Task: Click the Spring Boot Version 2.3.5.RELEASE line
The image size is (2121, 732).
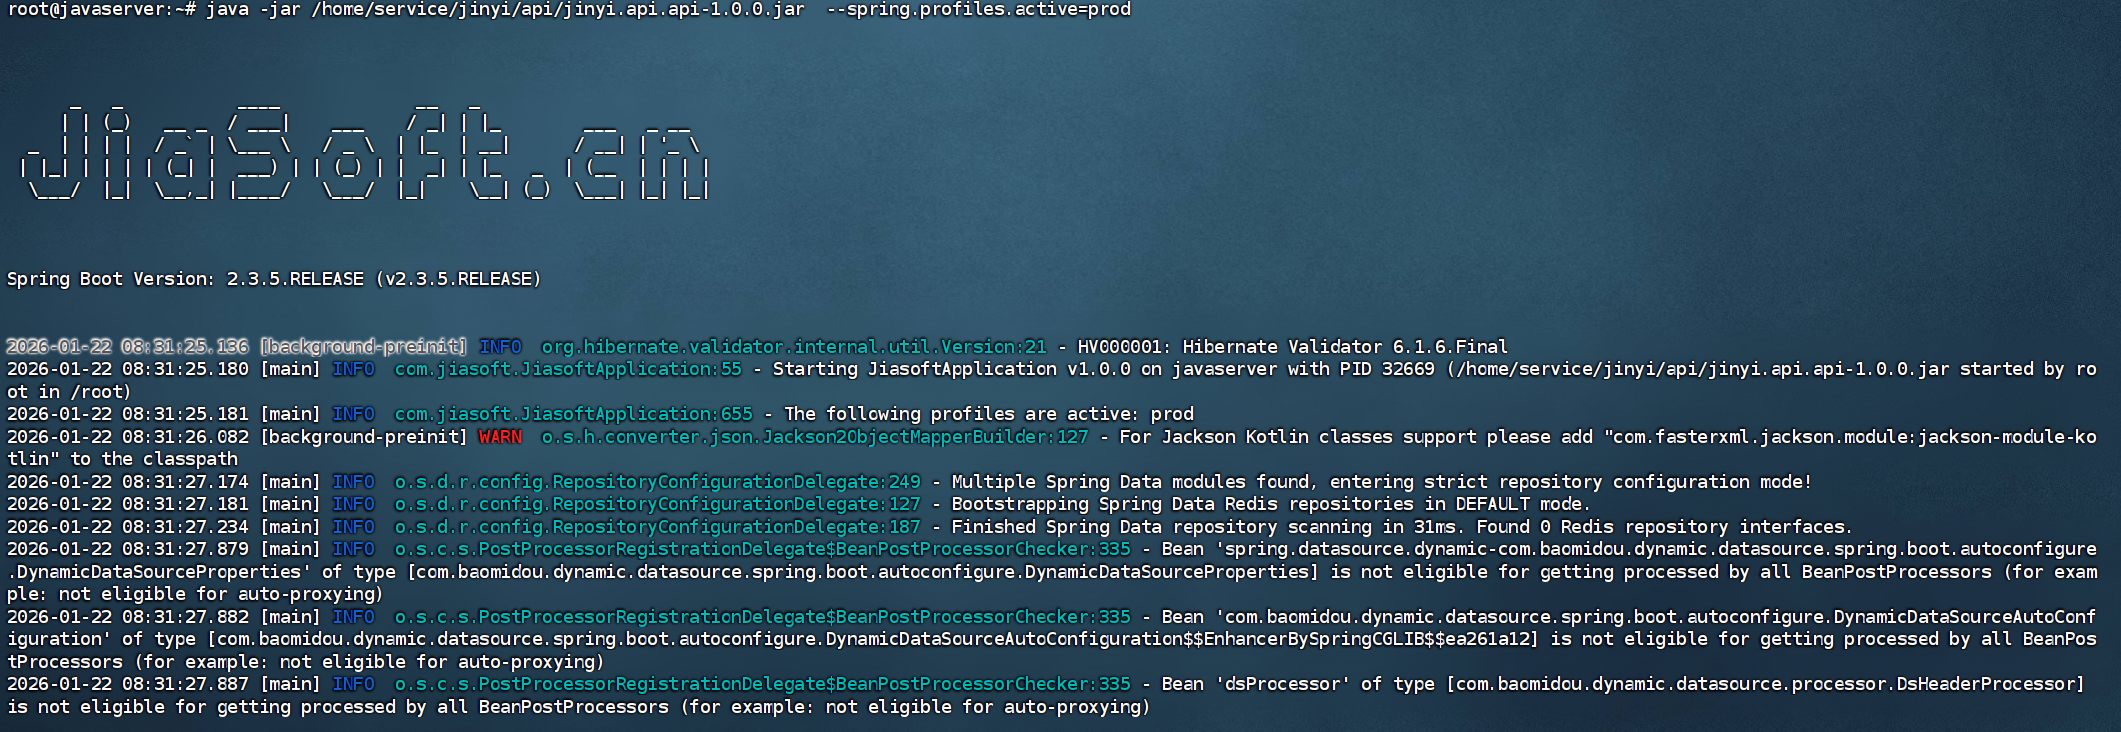Action: 274,279
